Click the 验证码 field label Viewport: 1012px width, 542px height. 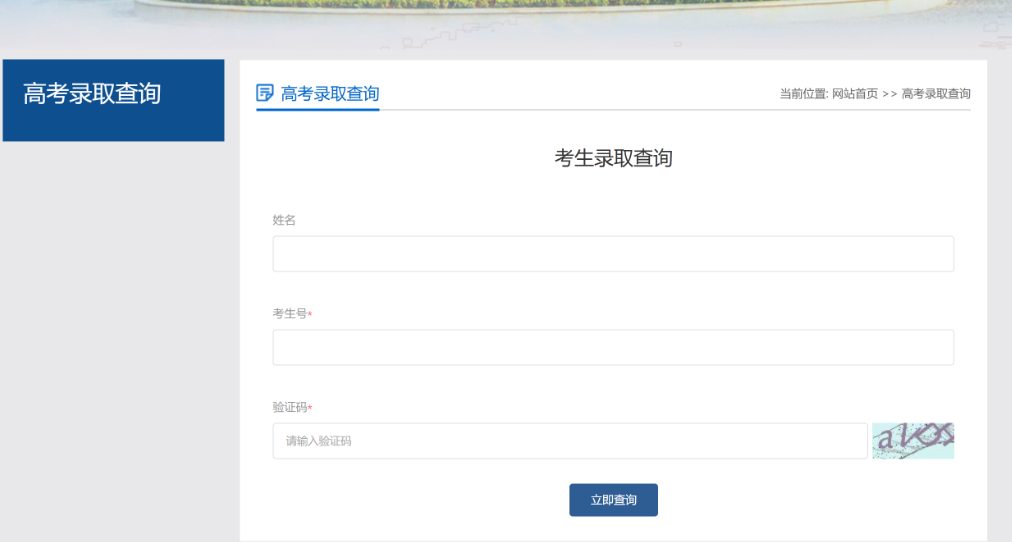(290, 407)
